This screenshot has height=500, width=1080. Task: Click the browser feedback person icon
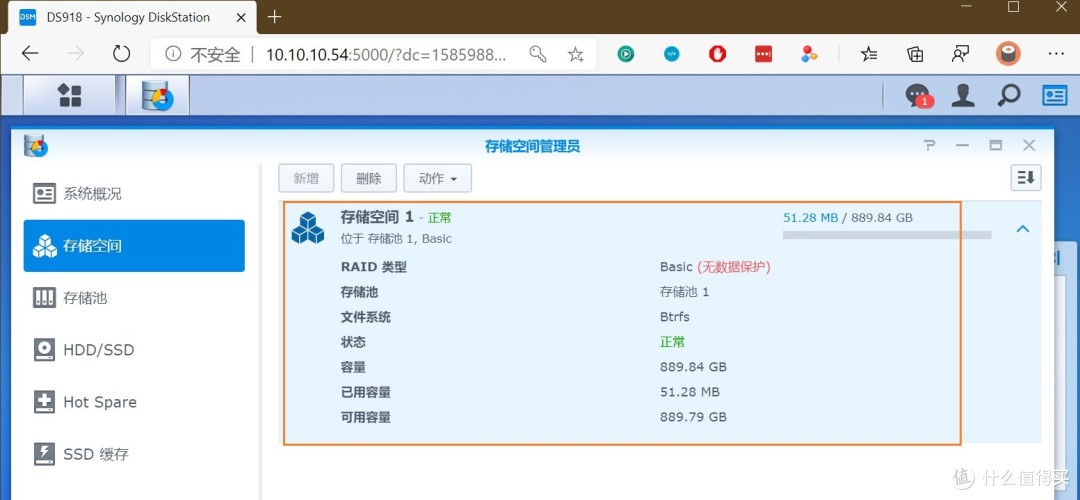click(960, 54)
